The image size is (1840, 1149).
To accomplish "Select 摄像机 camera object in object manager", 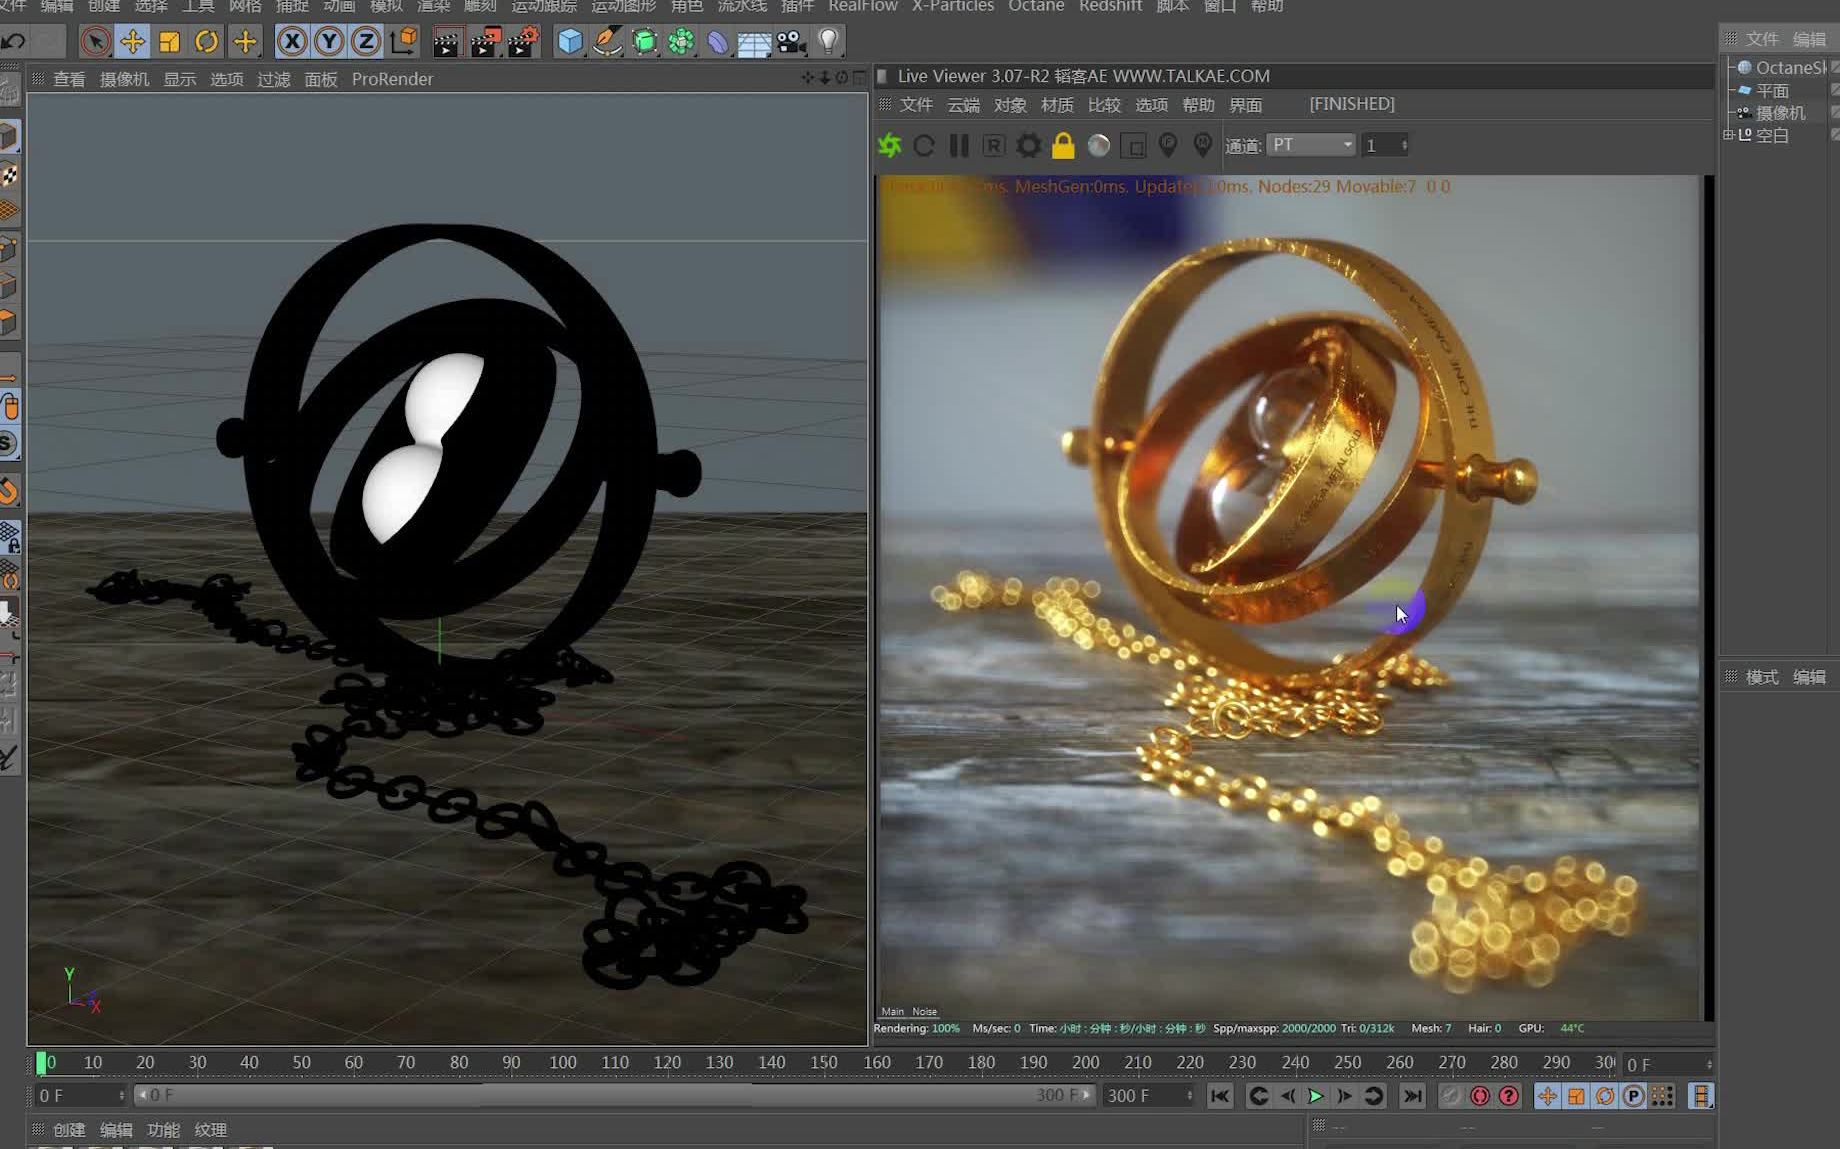I will point(1780,113).
